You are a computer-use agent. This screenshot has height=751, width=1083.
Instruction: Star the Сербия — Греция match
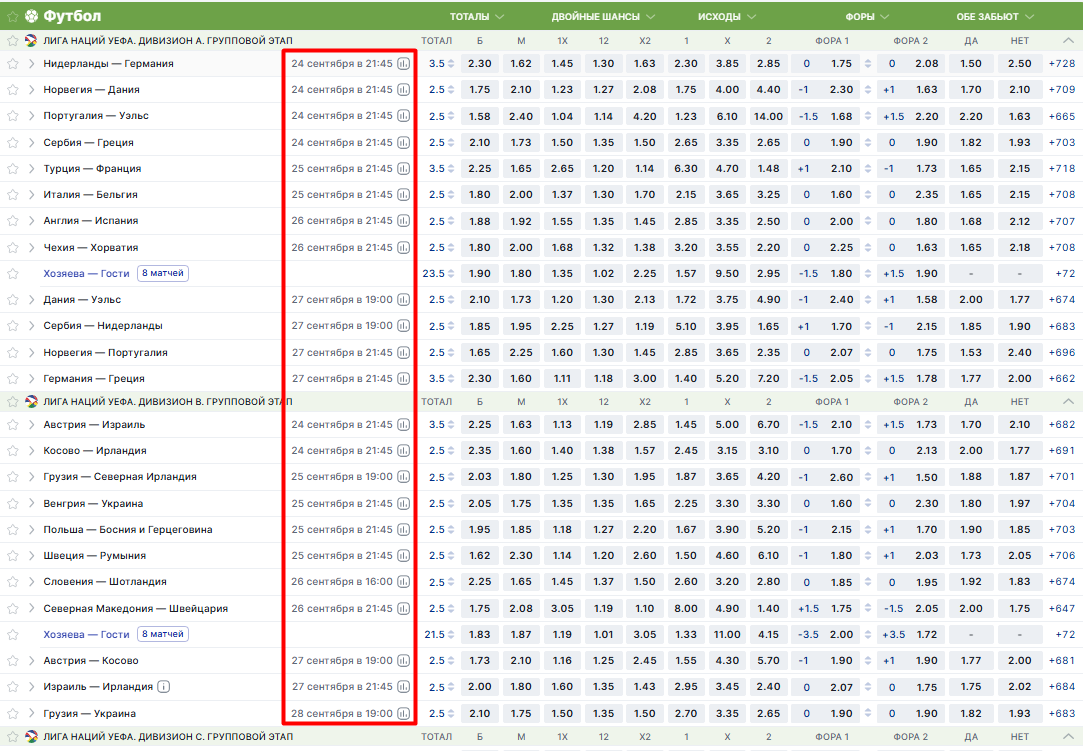[12, 142]
